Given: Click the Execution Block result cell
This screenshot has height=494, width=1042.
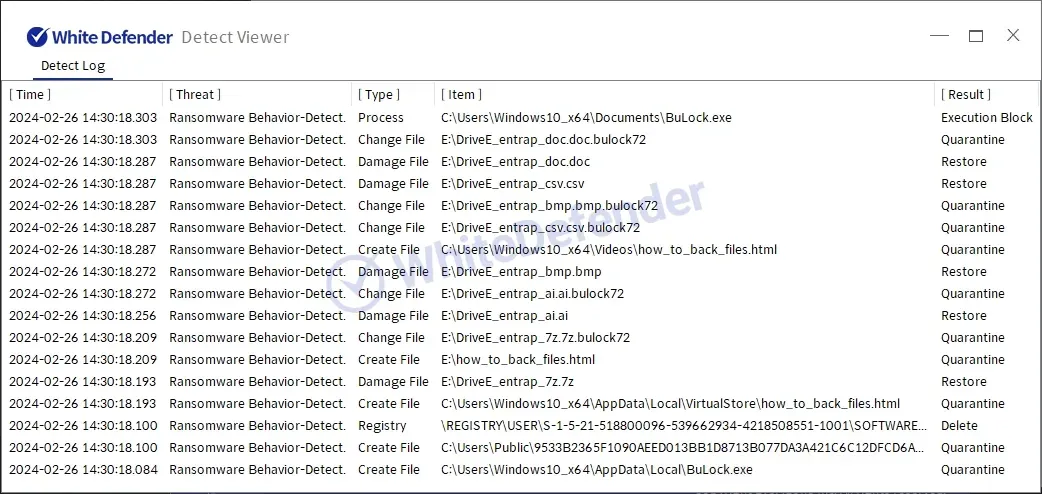Looking at the screenshot, I should [x=987, y=118].
